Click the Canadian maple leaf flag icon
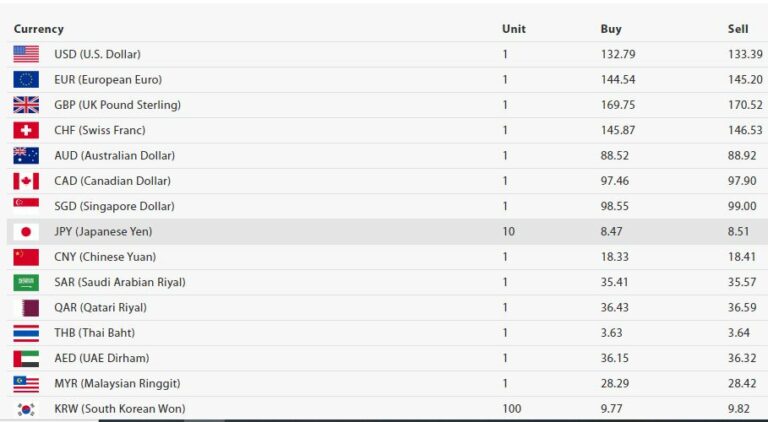This screenshot has height=422, width=768. click(26, 181)
